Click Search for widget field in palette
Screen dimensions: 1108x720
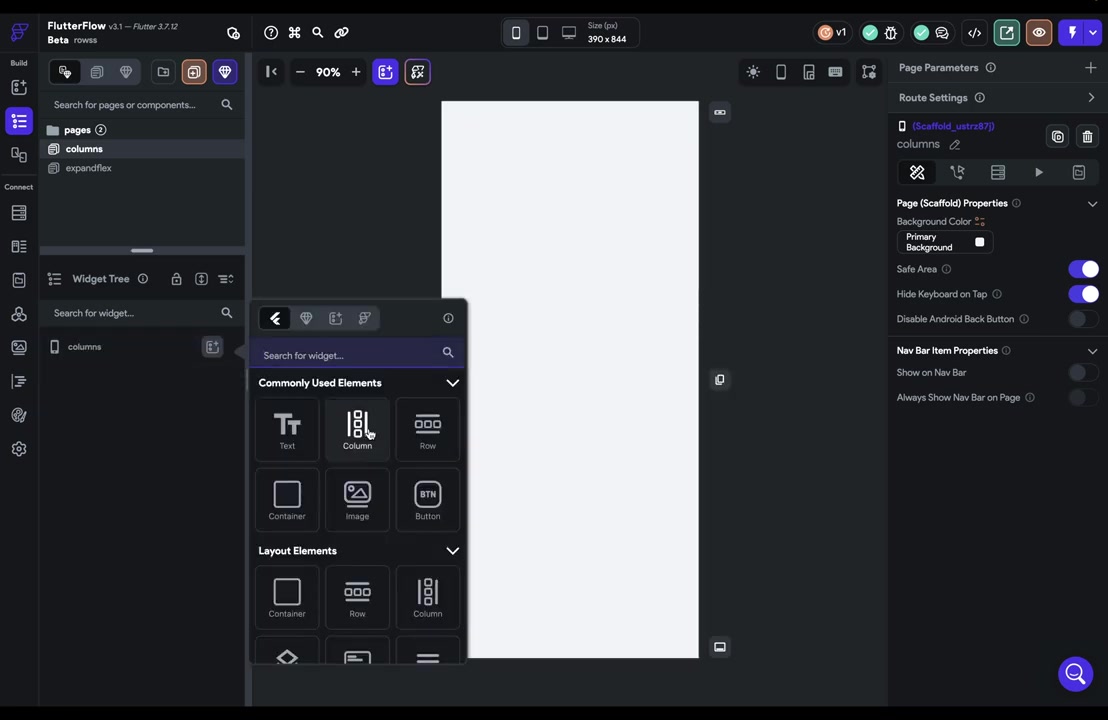coord(358,353)
